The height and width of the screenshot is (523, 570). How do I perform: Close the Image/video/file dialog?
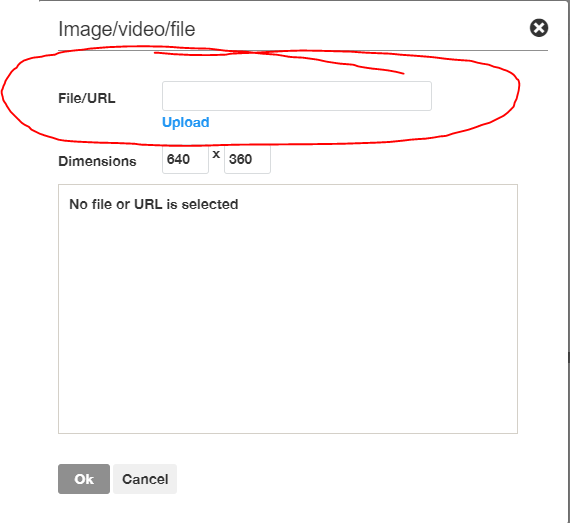click(539, 28)
